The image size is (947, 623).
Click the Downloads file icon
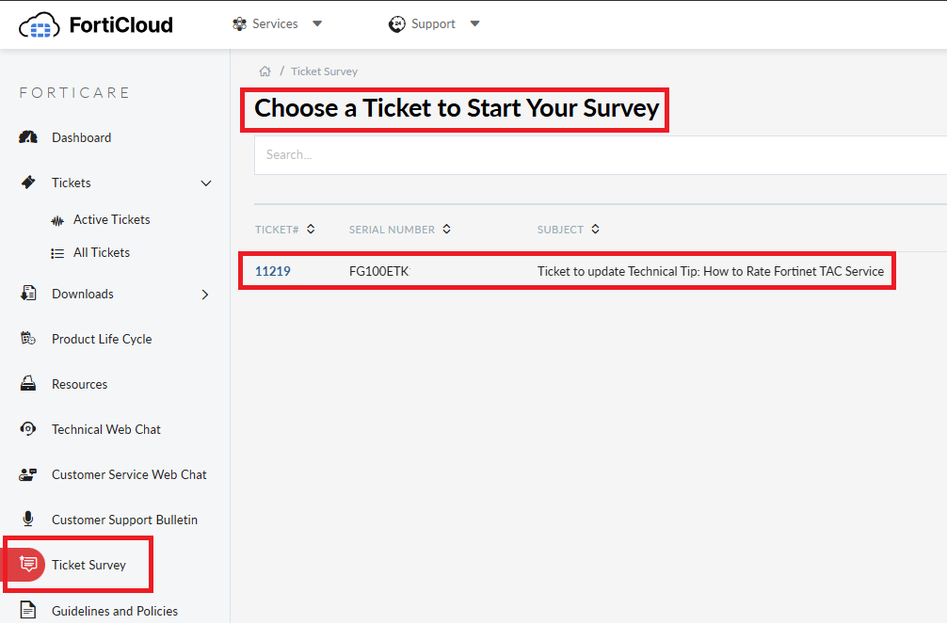[x=29, y=294]
